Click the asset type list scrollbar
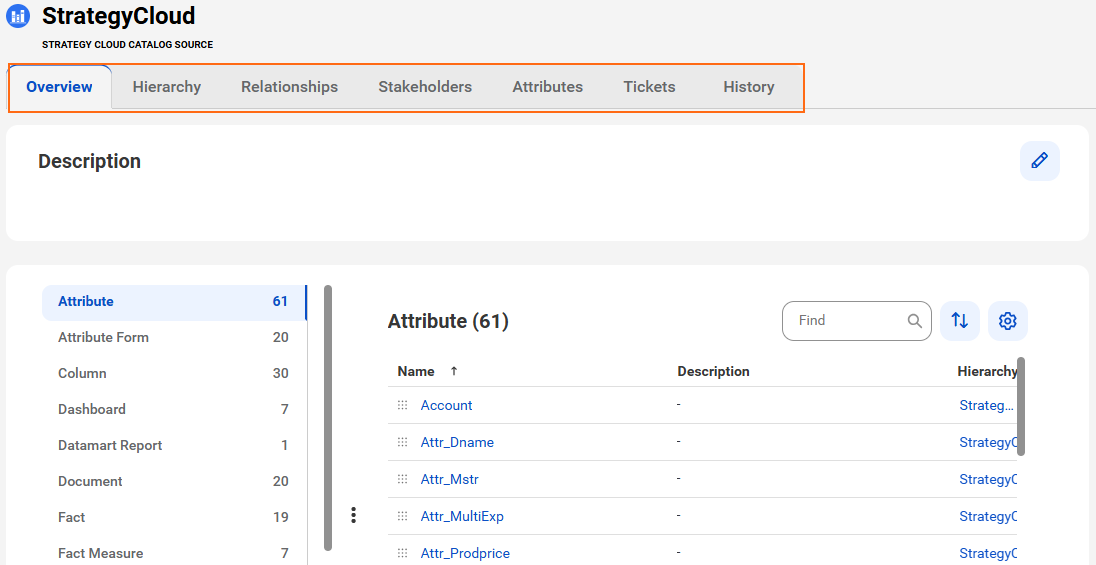The height and width of the screenshot is (565, 1096). [x=328, y=417]
